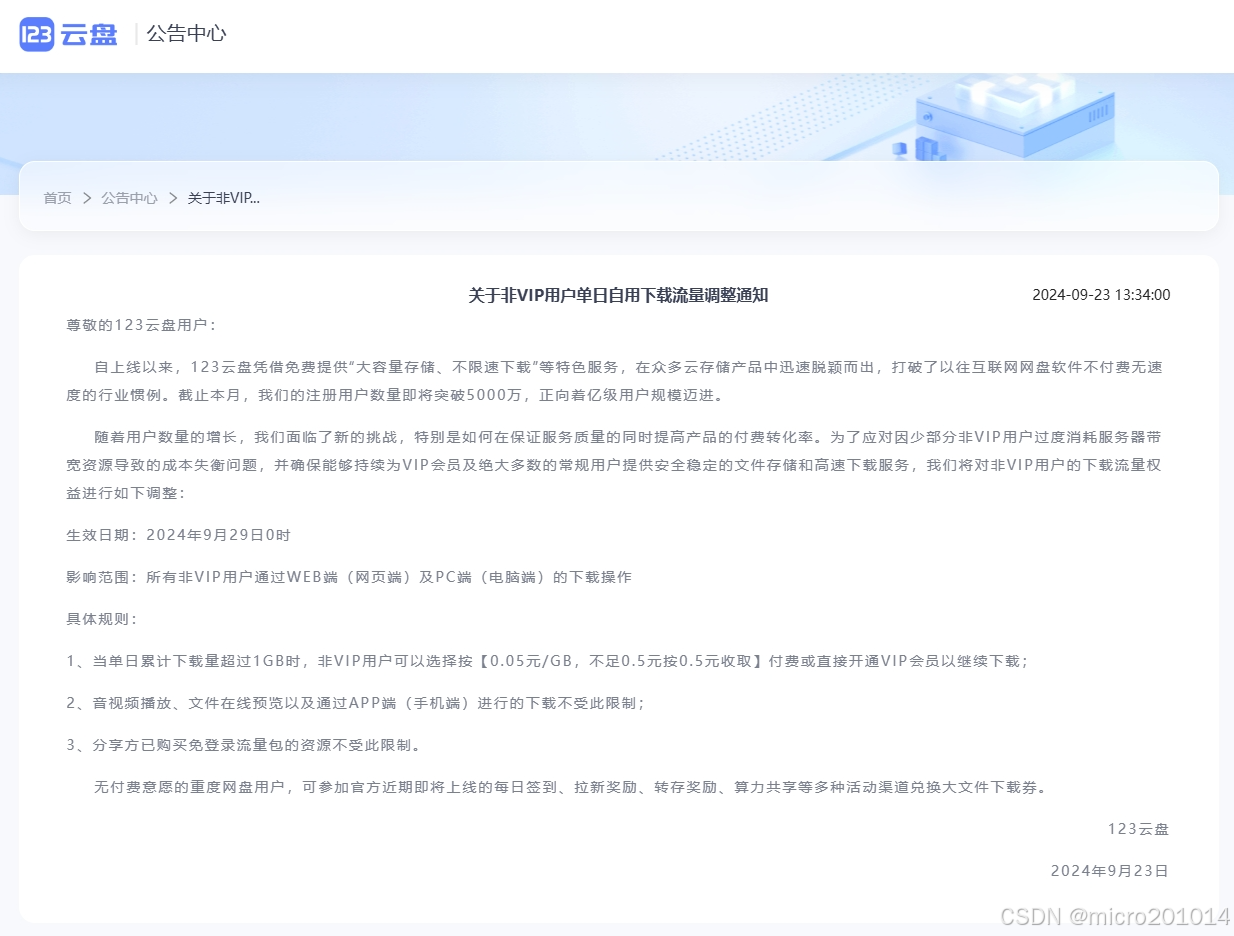1234x936 pixels.
Task: Click rule 3 about 免登录流量包
Action: 244,745
